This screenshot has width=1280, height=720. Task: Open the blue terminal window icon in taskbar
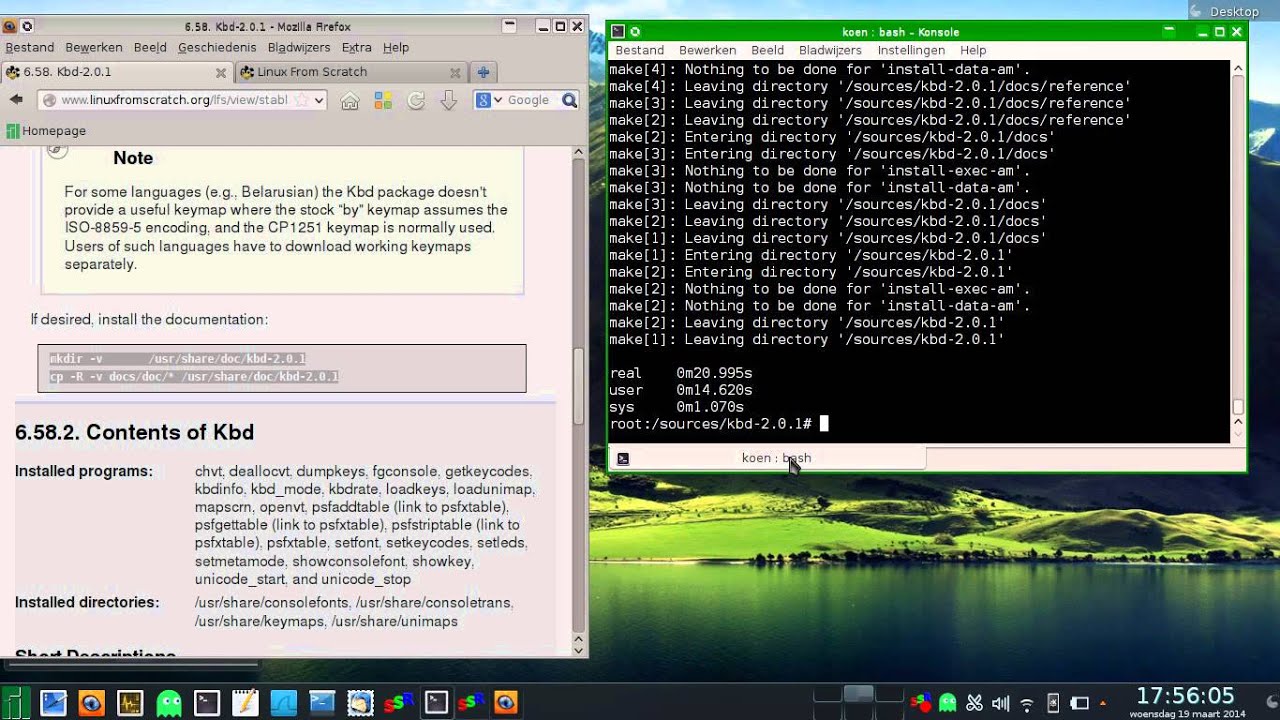pos(322,703)
